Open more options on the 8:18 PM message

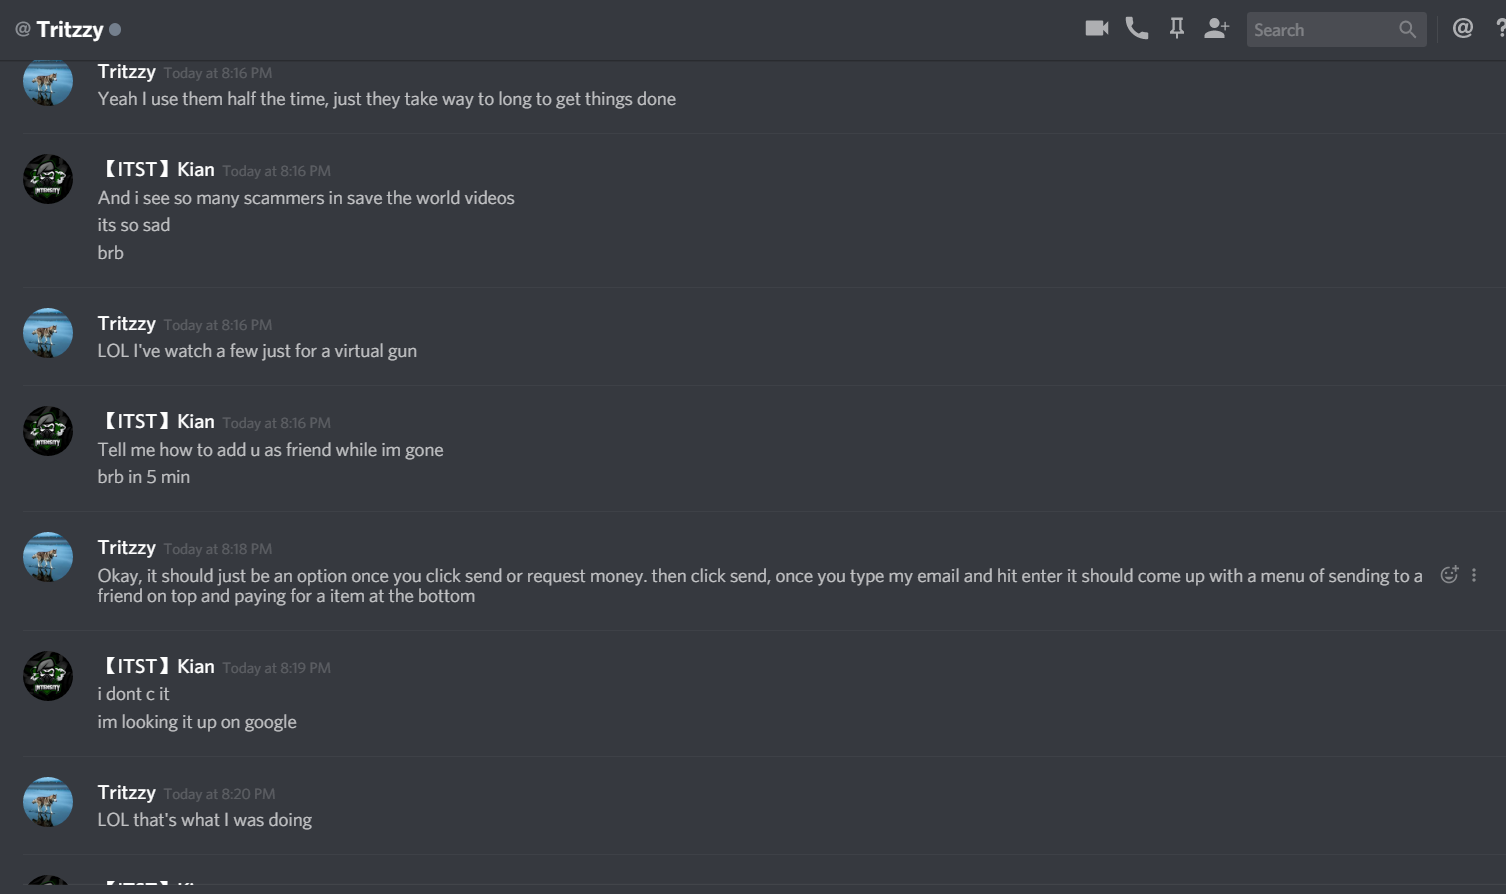[x=1474, y=575]
